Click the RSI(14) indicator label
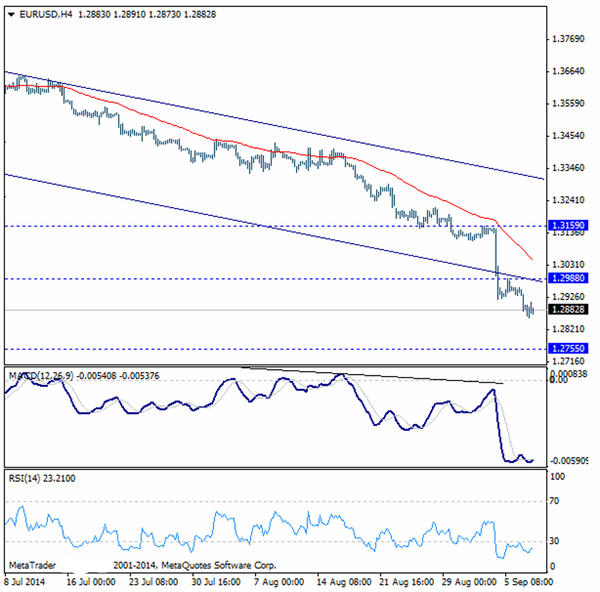Image resolution: width=600 pixels, height=592 pixels. pyautogui.click(x=25, y=478)
